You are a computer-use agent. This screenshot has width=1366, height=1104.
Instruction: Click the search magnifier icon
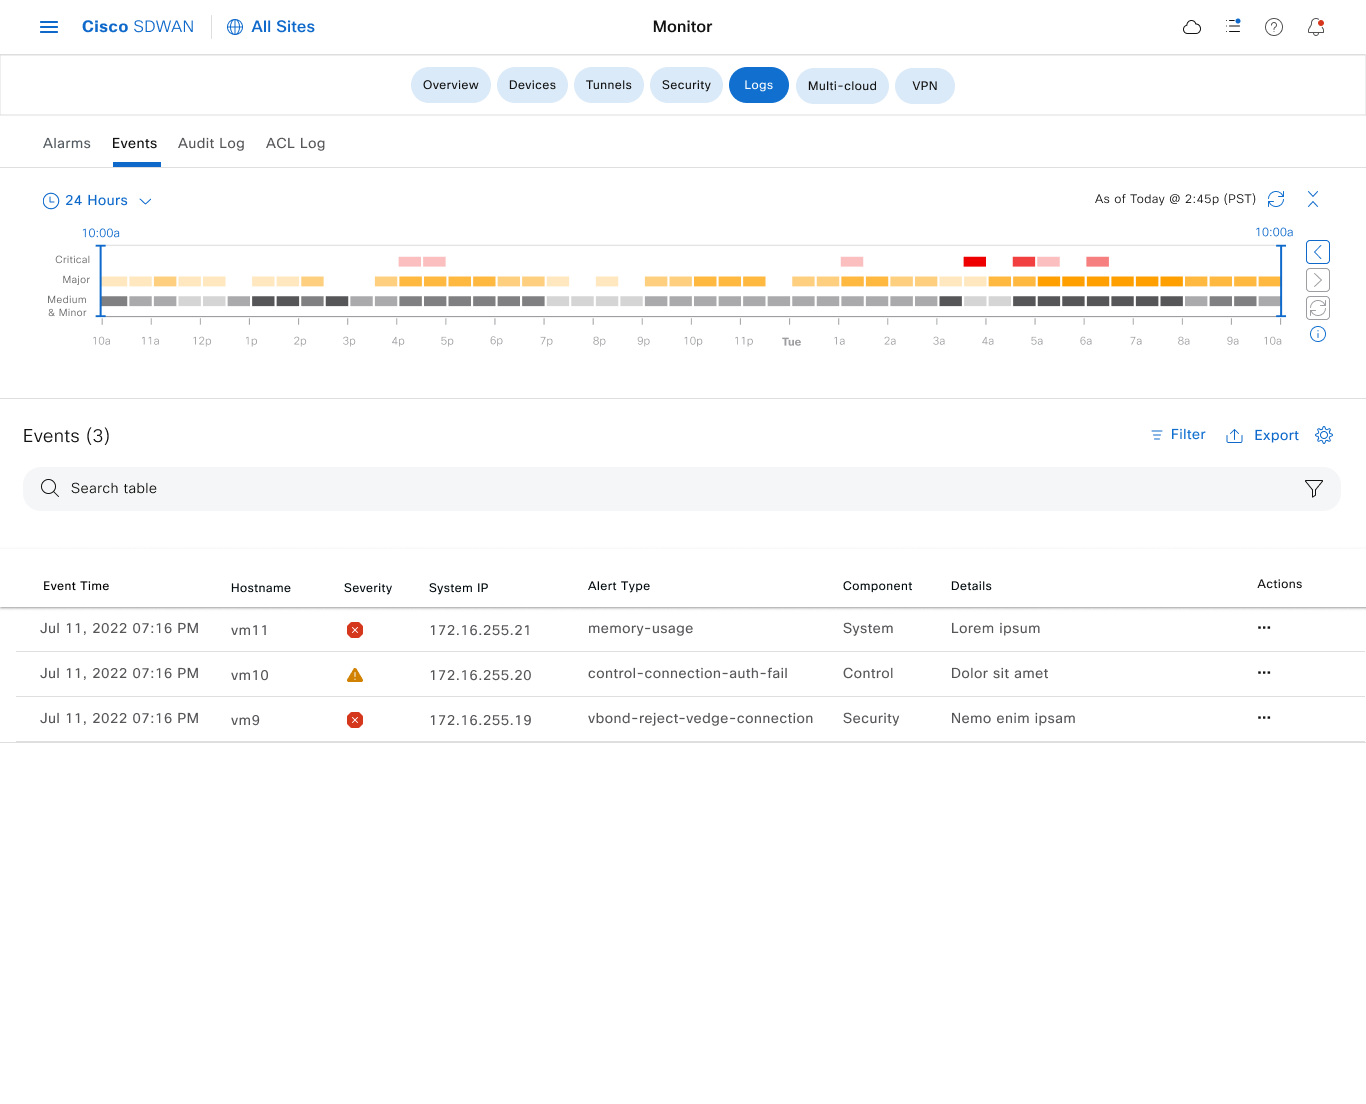[50, 488]
